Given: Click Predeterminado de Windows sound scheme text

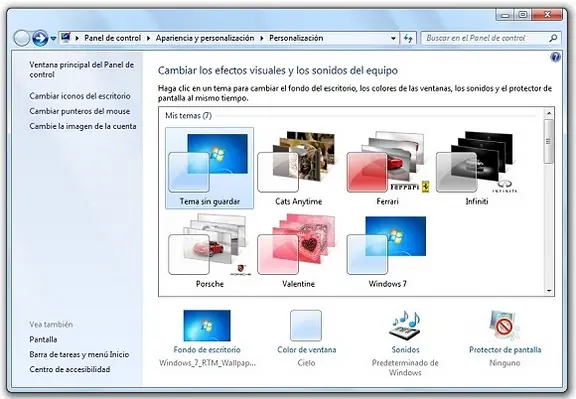Looking at the screenshot, I should pyautogui.click(x=405, y=368).
